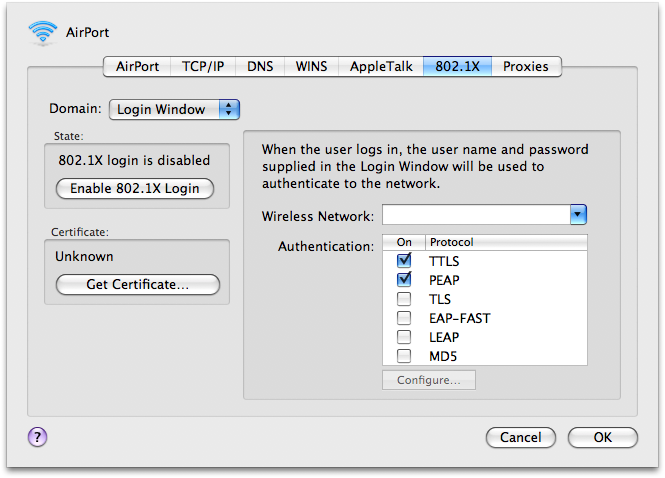Confirm with the OK button

603,437
